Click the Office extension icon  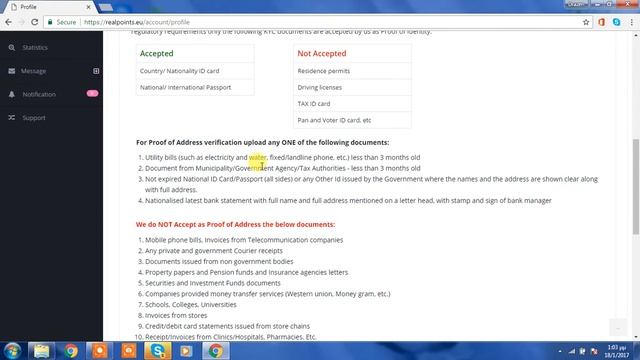coord(601,22)
